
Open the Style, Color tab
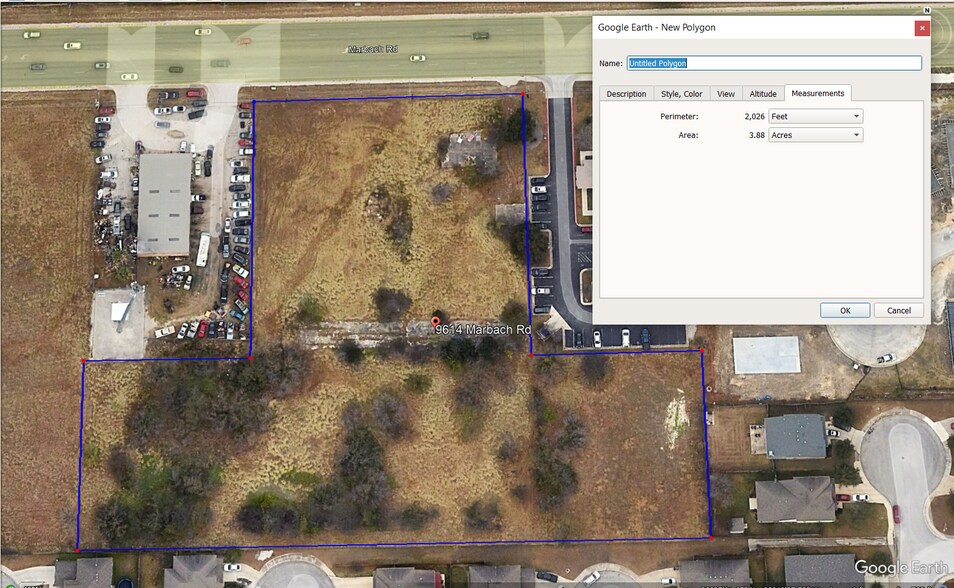[681, 93]
